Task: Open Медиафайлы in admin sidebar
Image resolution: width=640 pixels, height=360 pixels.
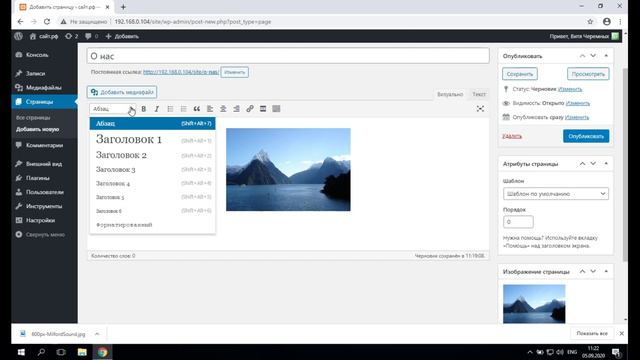Action: coord(44,88)
